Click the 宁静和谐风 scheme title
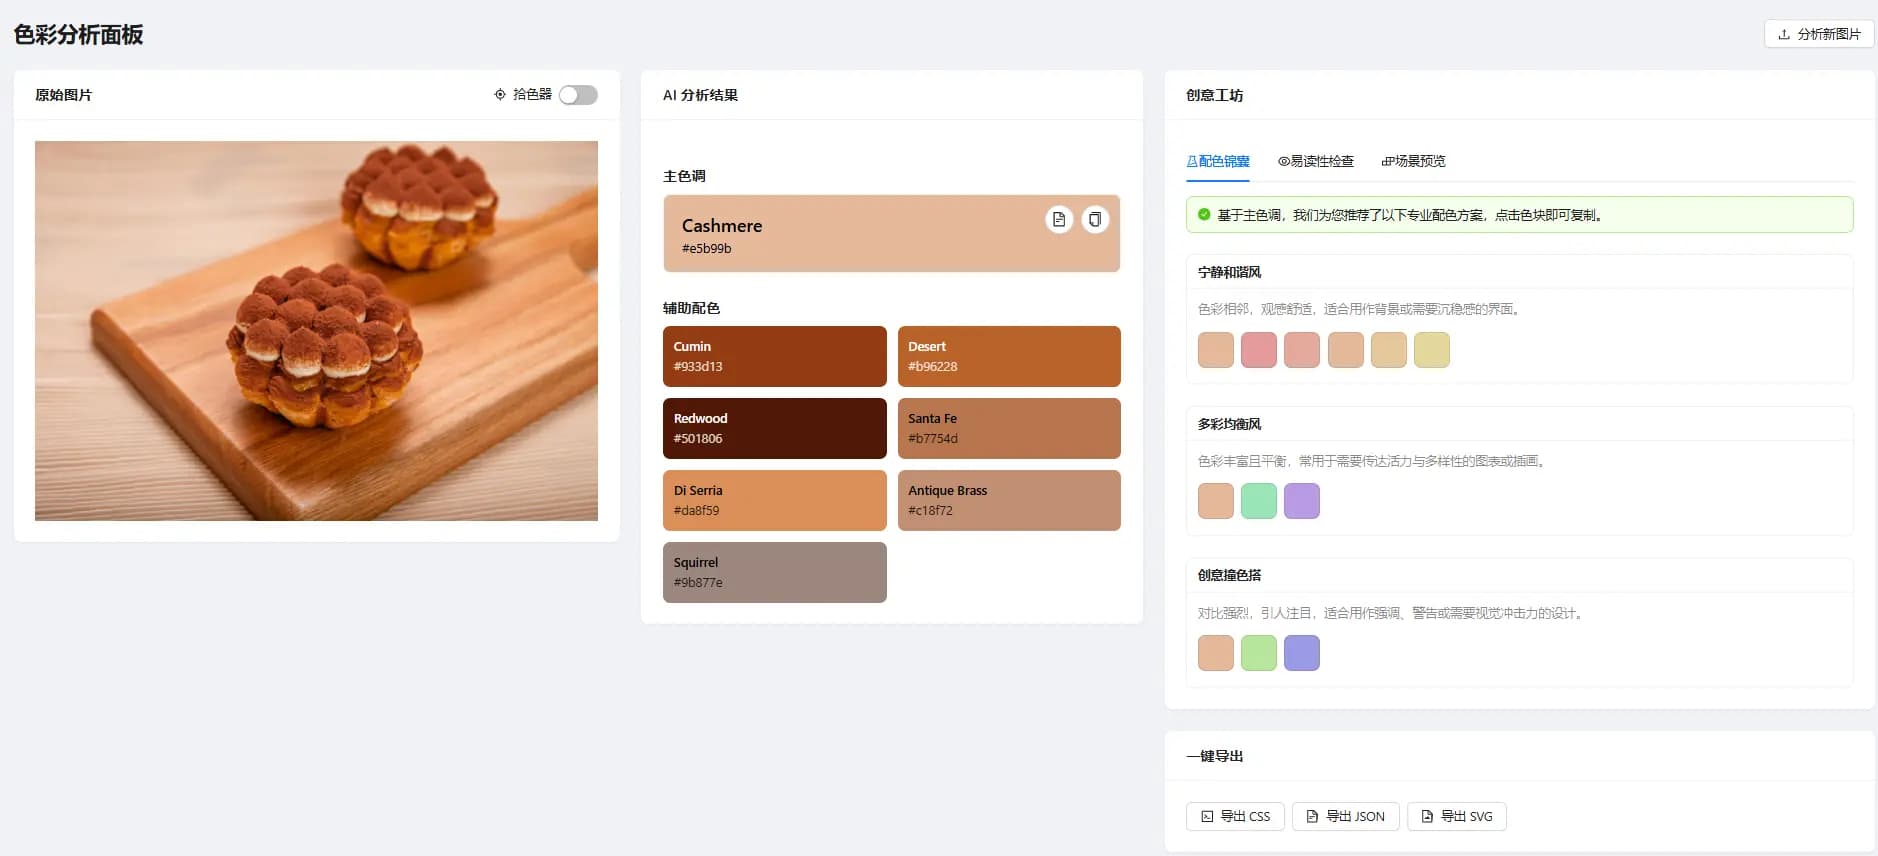This screenshot has width=1878, height=856. [x=1229, y=272]
